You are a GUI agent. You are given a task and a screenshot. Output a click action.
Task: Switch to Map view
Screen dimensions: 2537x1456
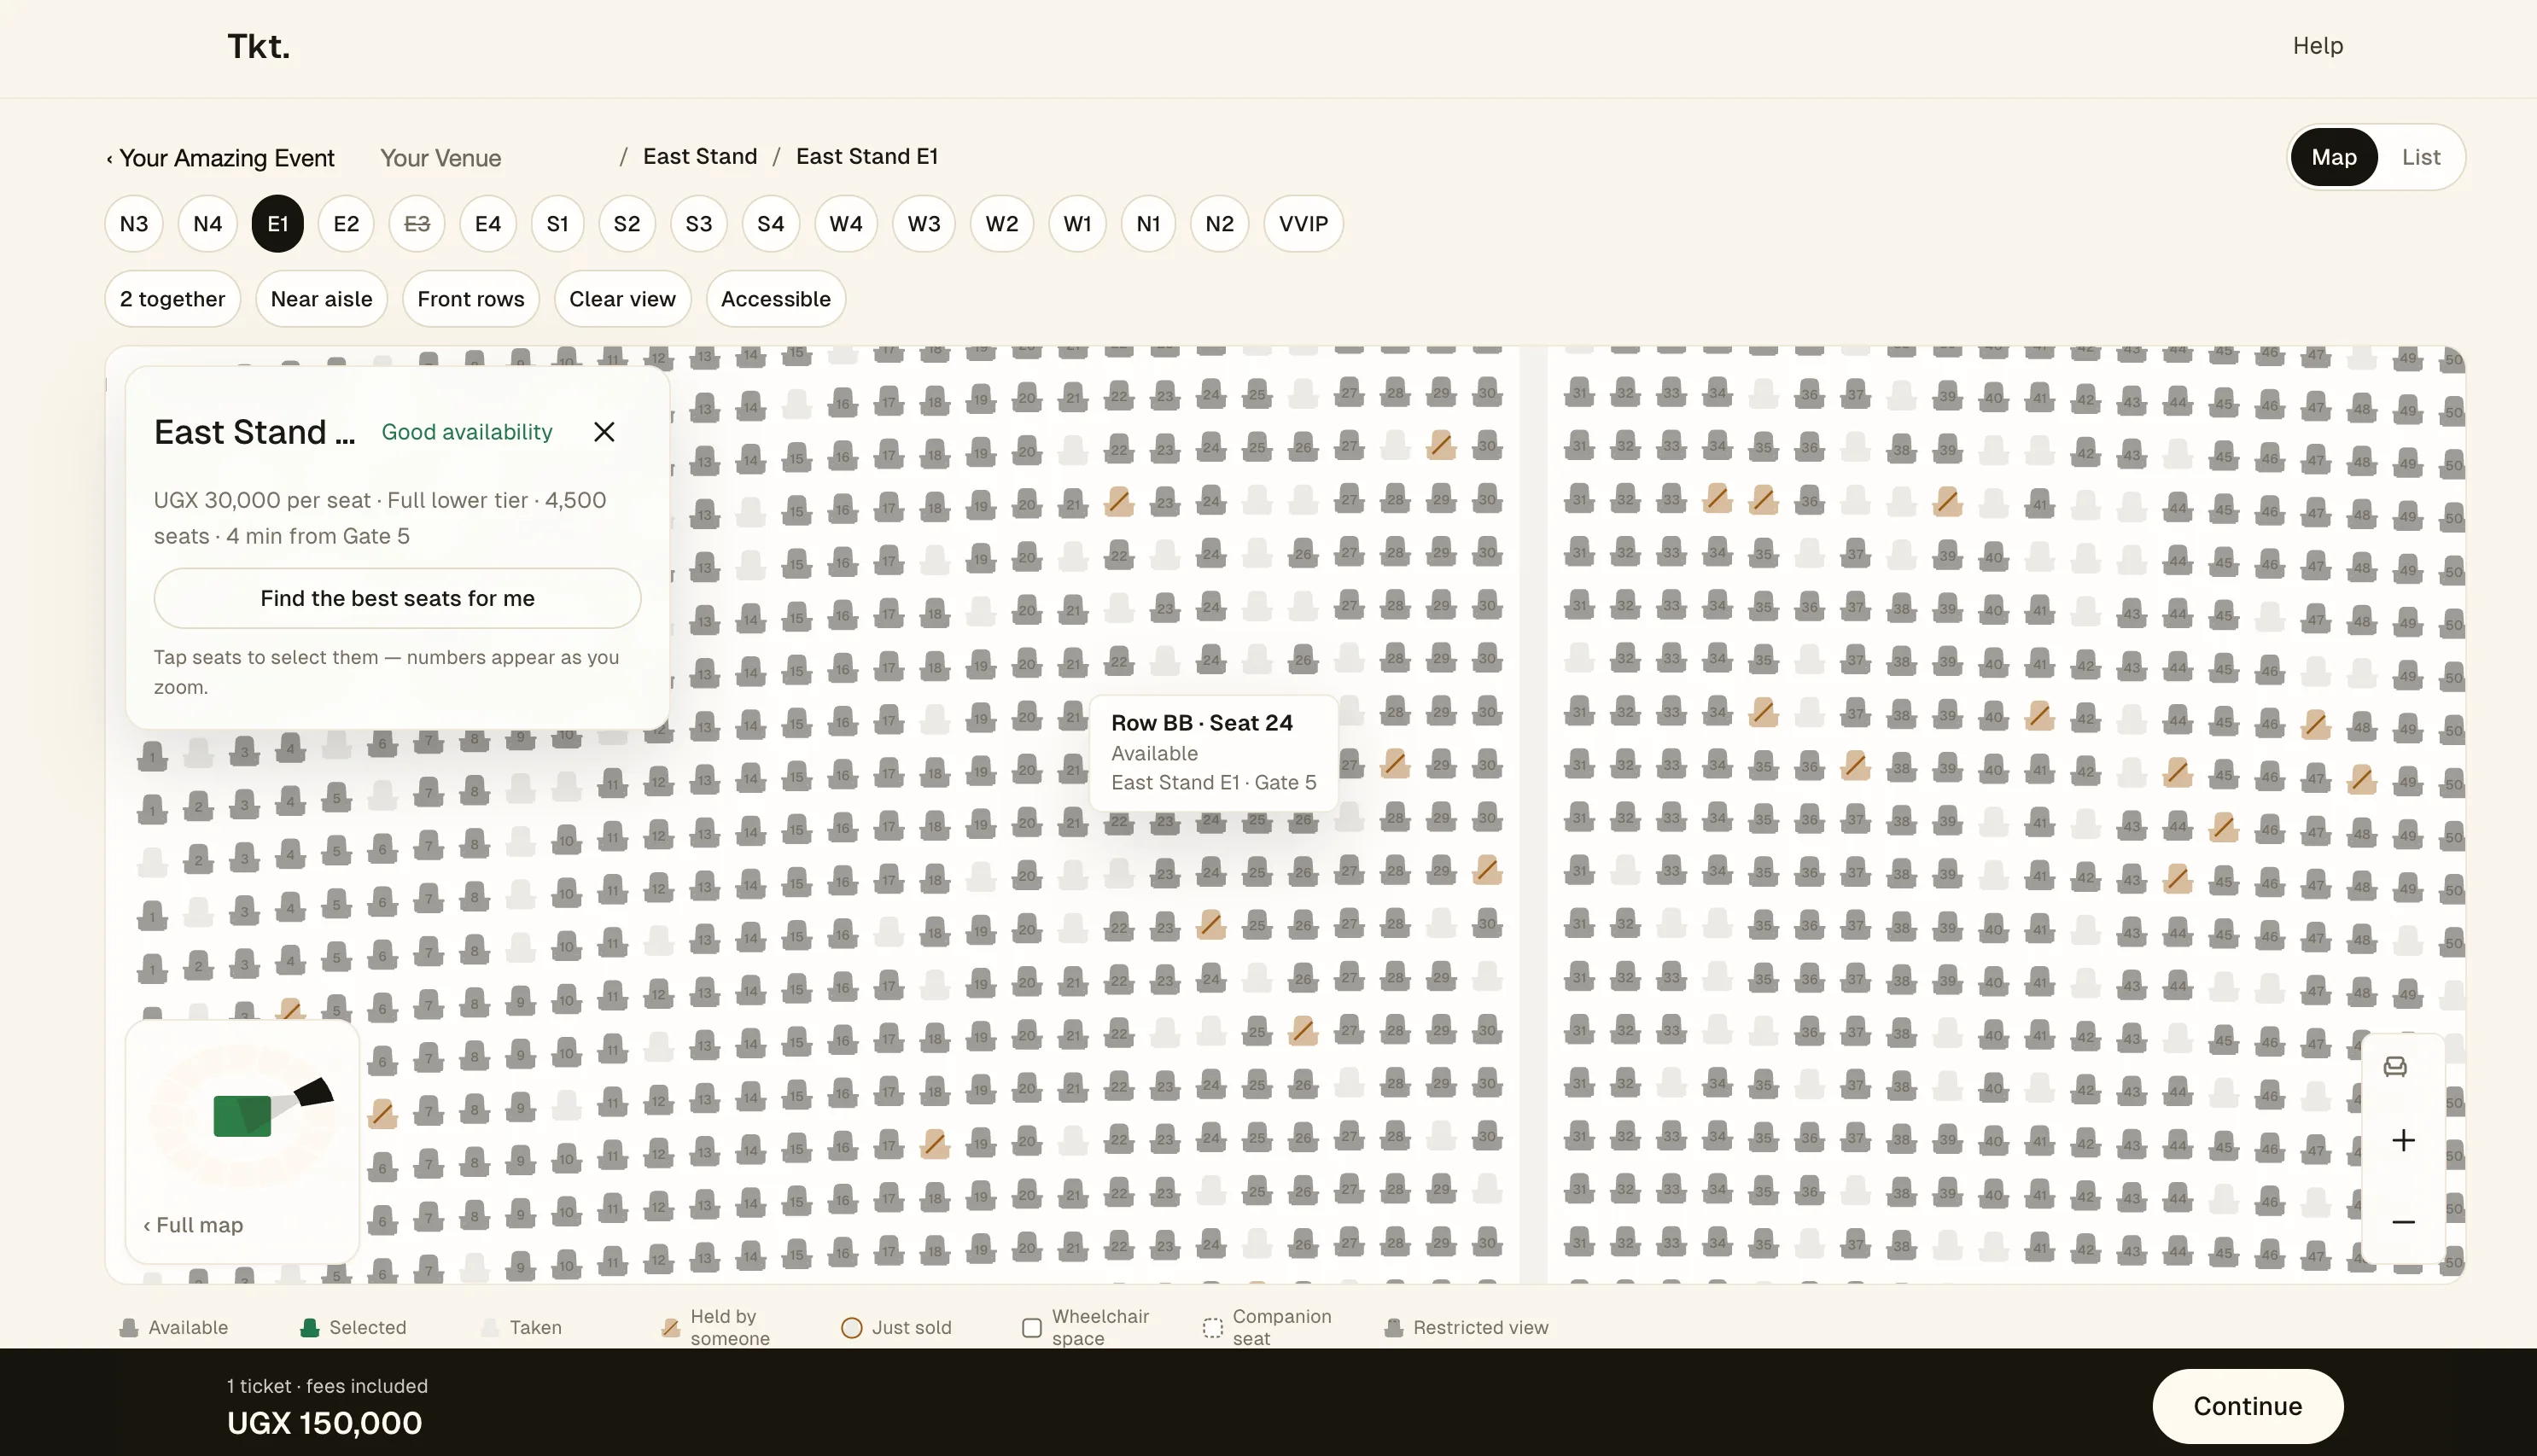pyautogui.click(x=2333, y=157)
